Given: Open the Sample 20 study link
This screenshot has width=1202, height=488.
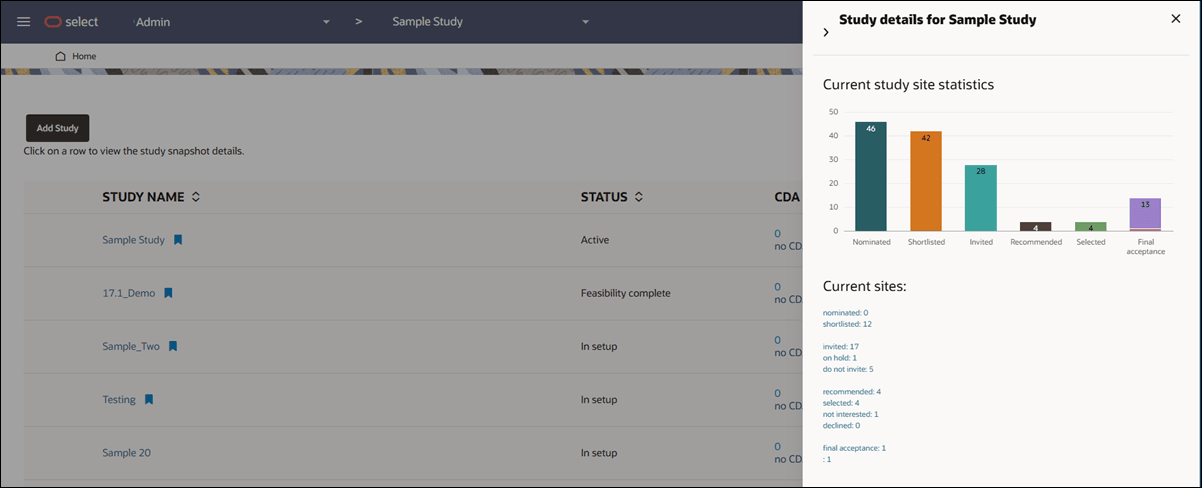Looking at the screenshot, I should 126,452.
